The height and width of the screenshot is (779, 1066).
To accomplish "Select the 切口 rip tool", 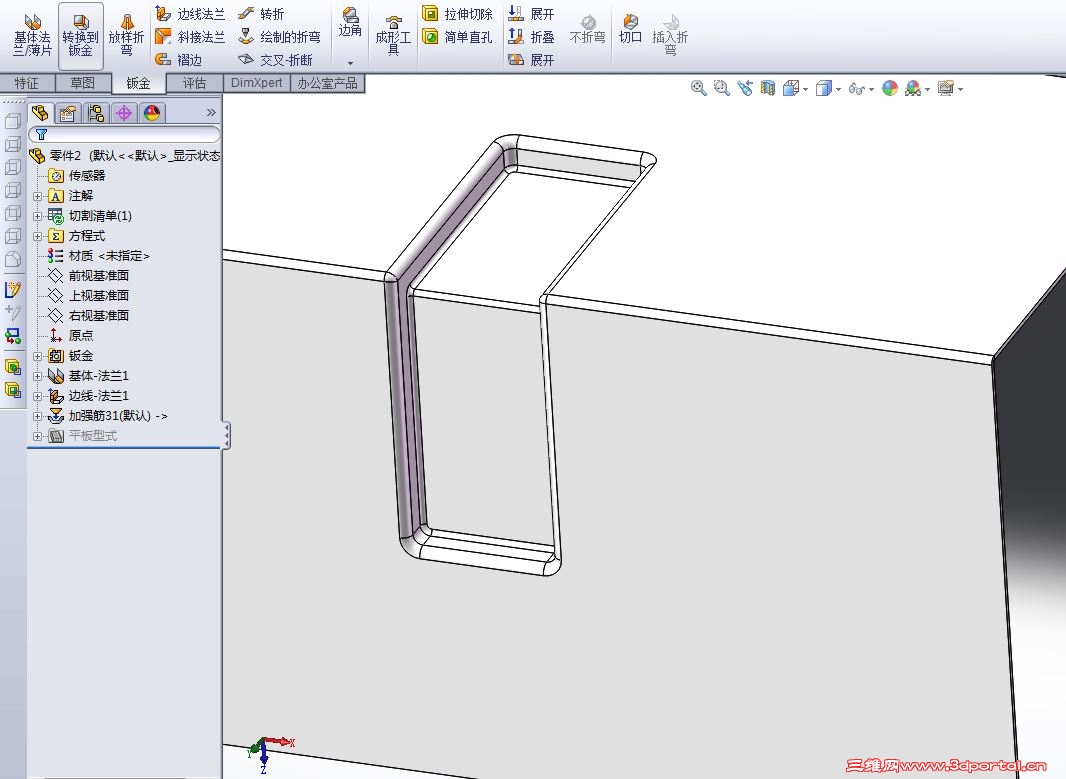I will [630, 29].
